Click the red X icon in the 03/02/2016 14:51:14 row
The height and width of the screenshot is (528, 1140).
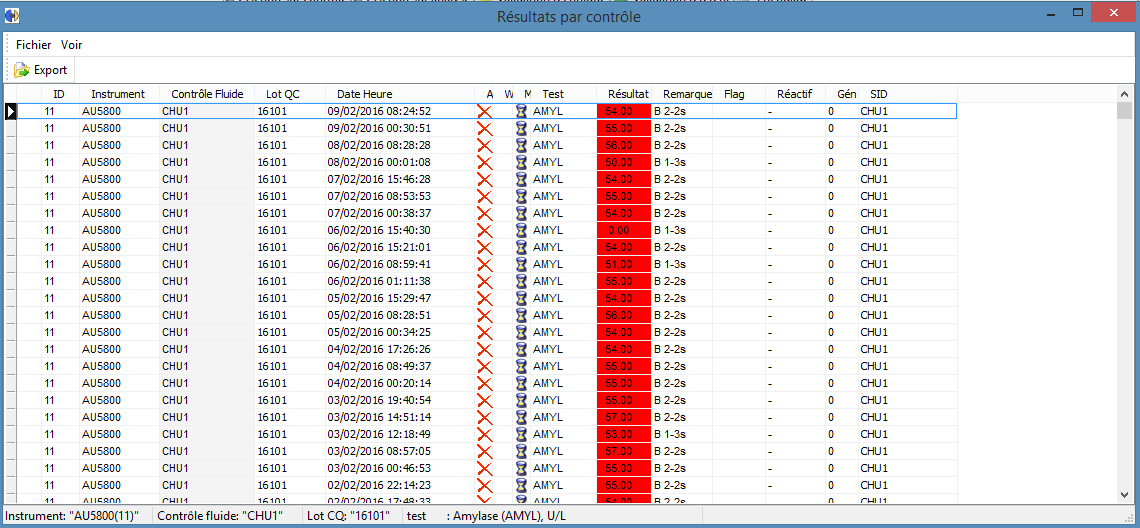[x=484, y=417]
